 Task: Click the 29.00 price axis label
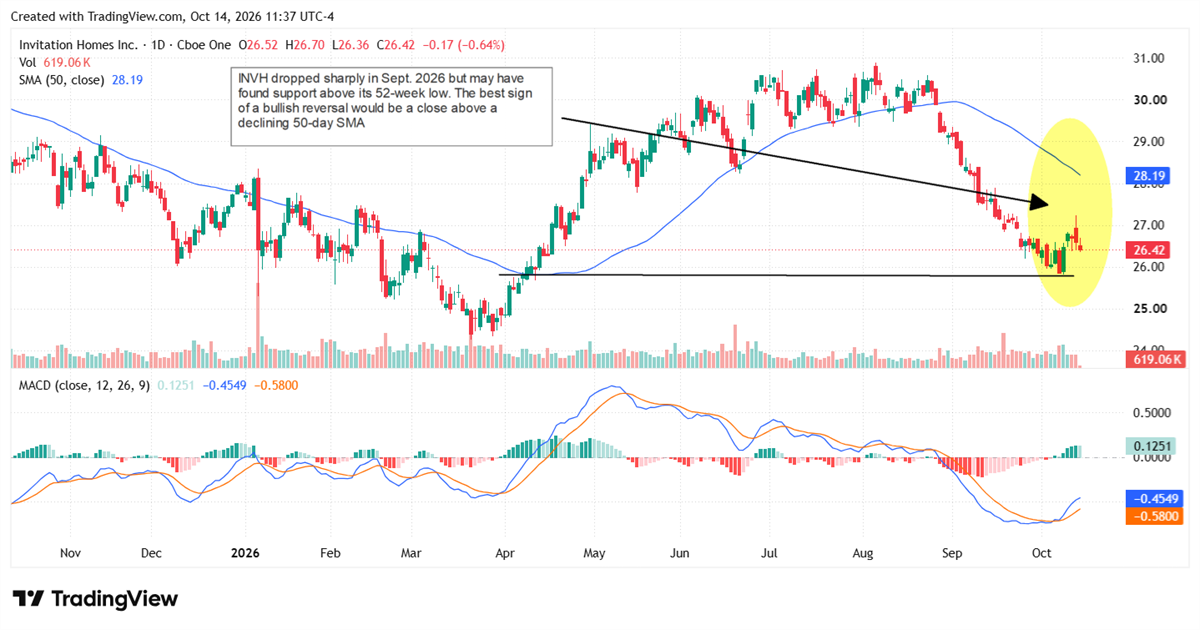1149,142
